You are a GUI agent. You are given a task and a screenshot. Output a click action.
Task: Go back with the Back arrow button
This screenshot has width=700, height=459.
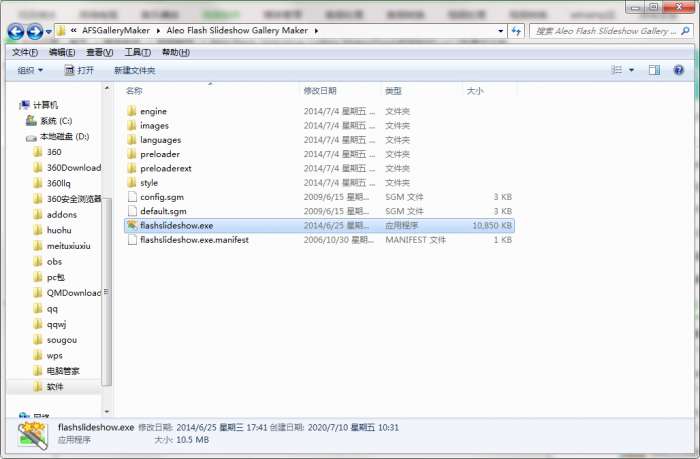click(x=16, y=32)
